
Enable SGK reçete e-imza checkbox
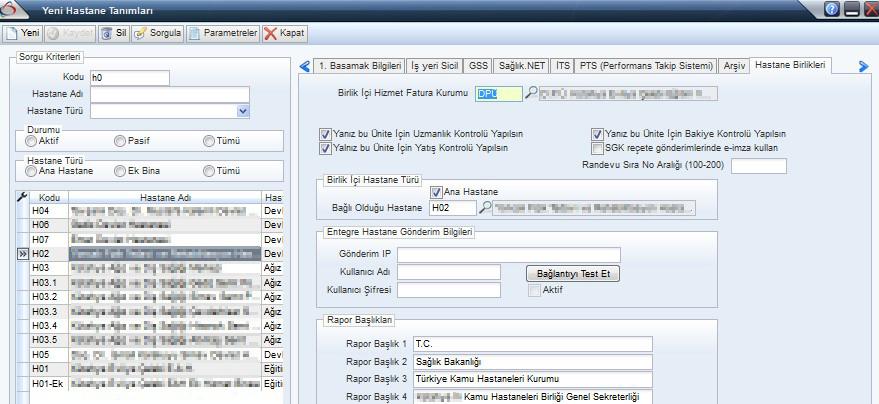(597, 148)
